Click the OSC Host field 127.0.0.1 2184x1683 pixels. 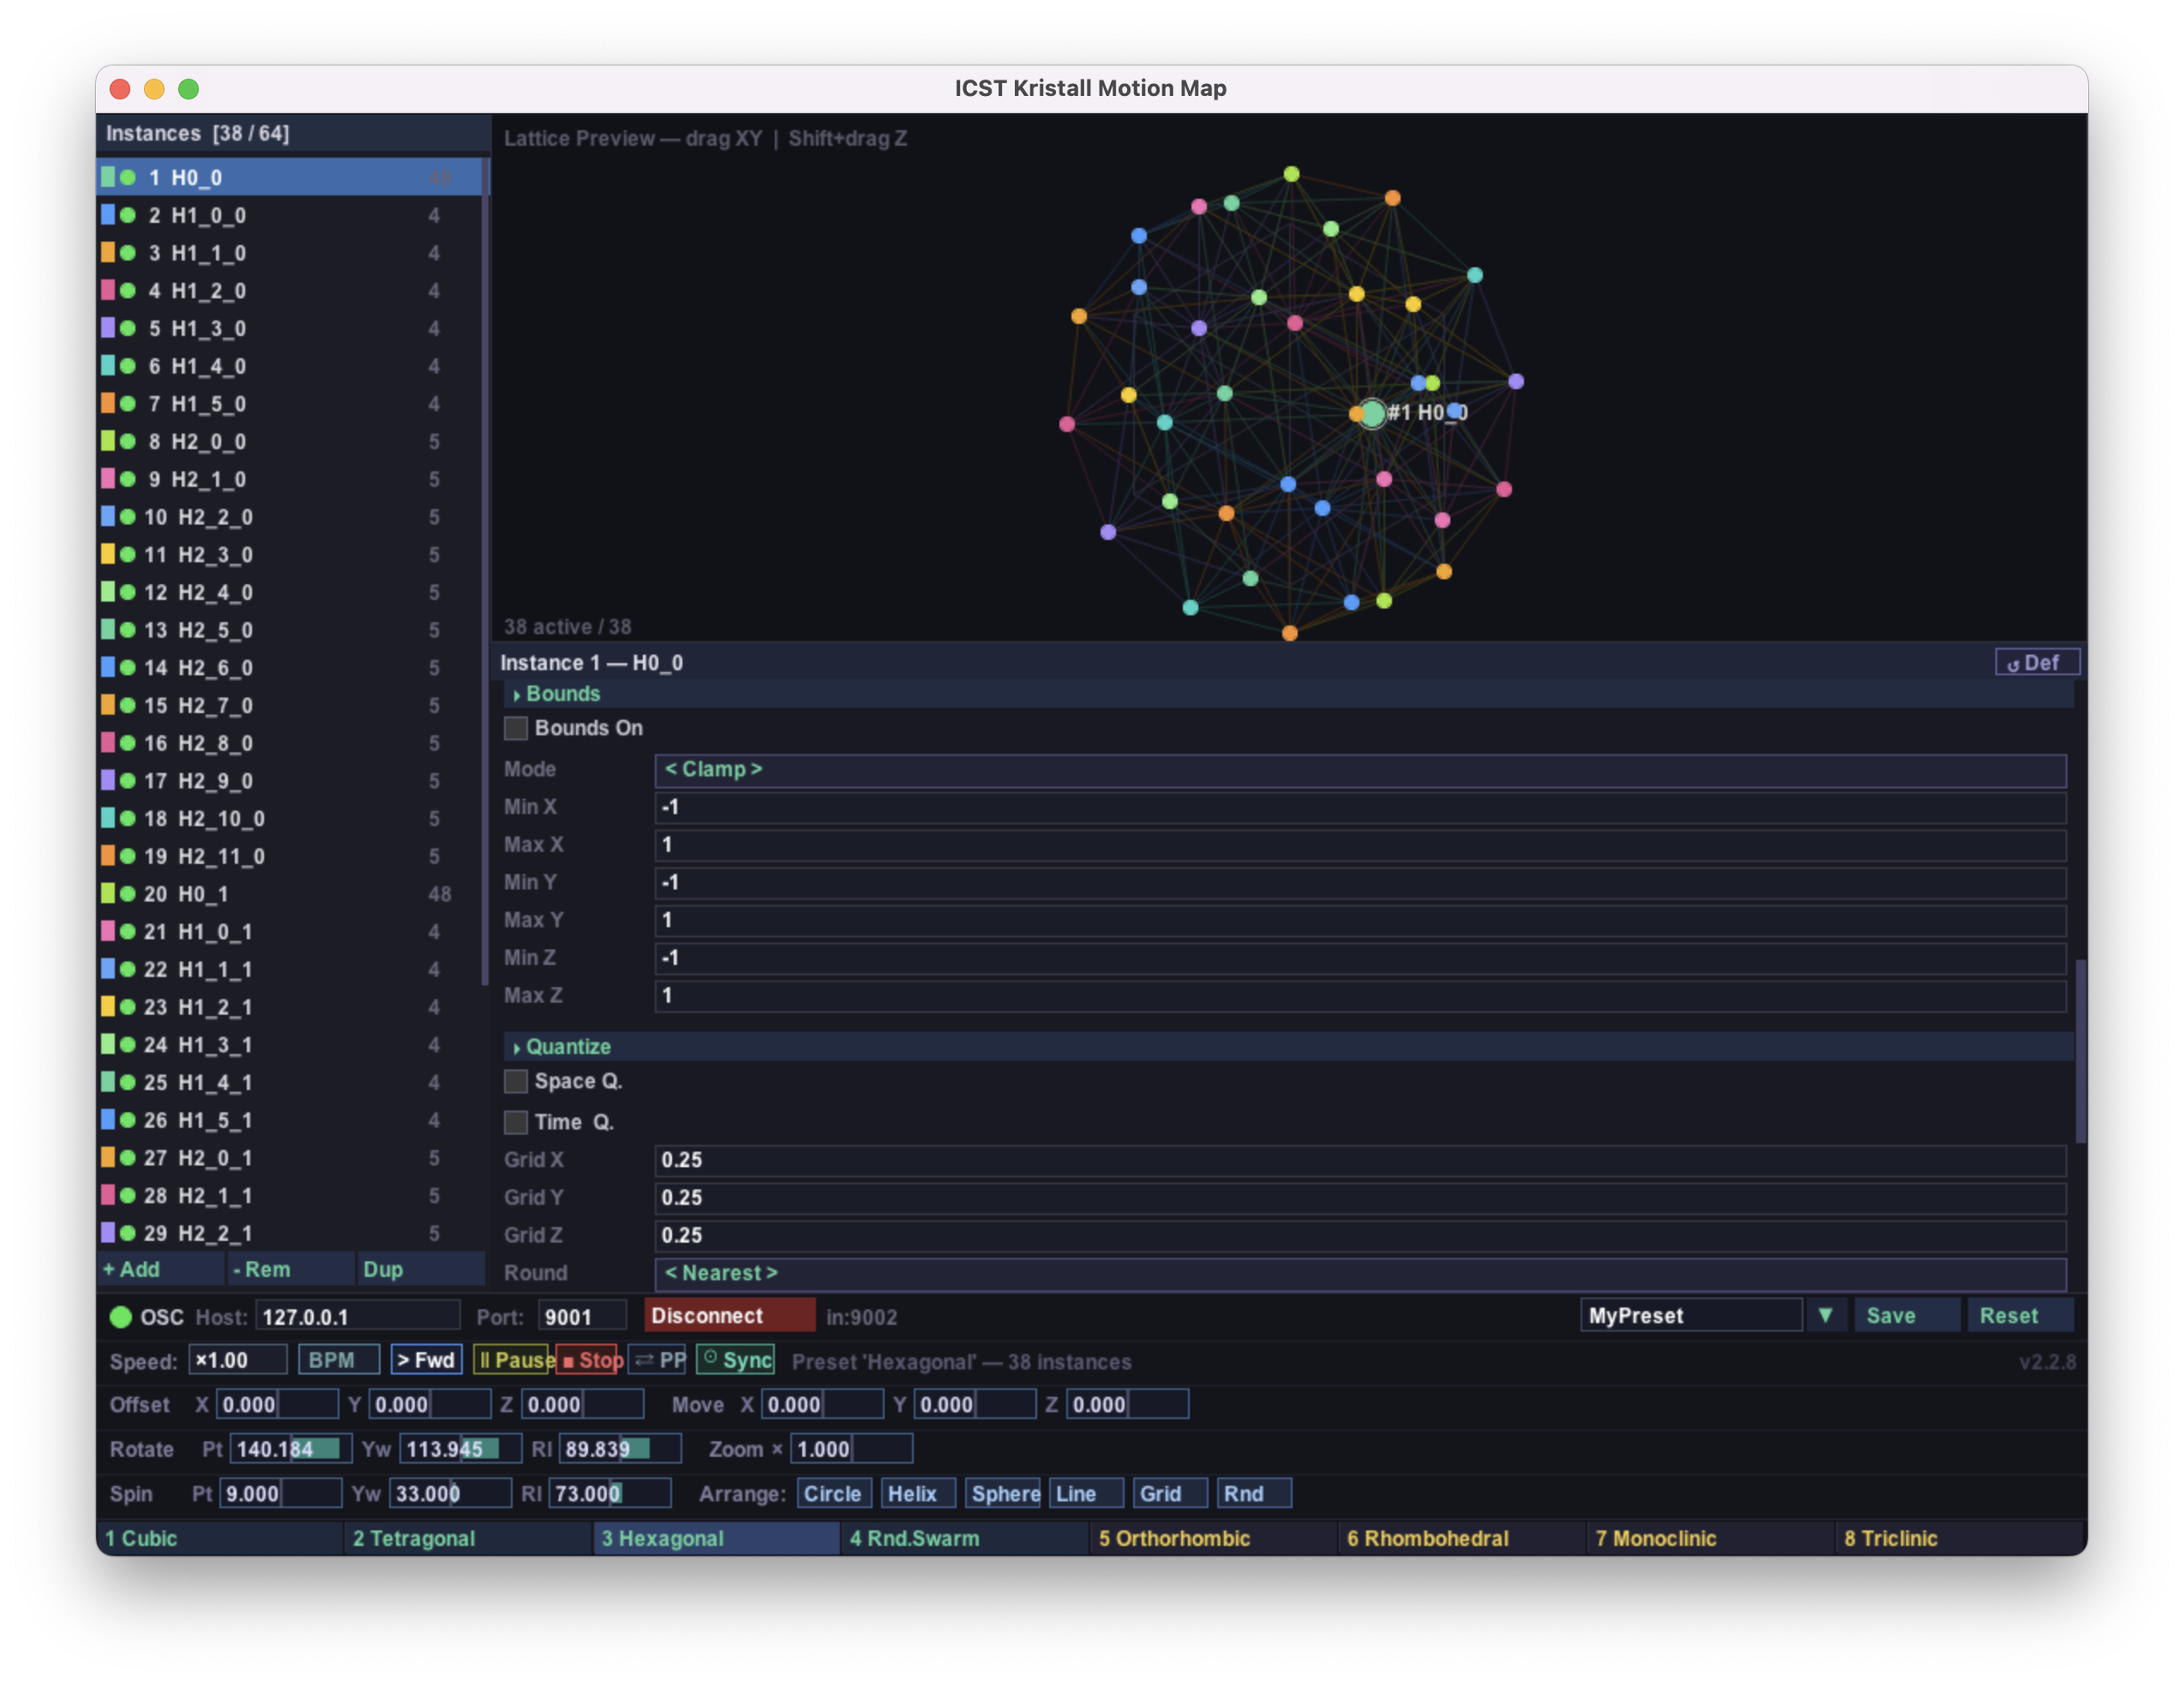pos(358,1315)
